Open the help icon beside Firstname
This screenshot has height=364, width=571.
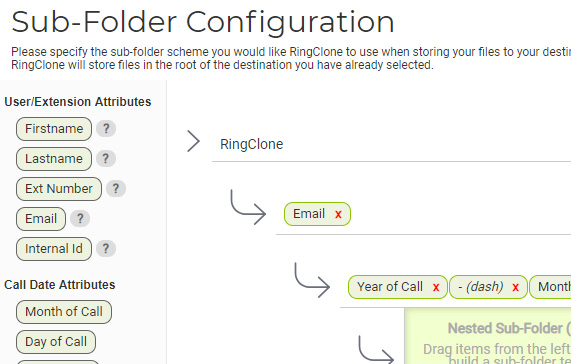tap(106, 128)
